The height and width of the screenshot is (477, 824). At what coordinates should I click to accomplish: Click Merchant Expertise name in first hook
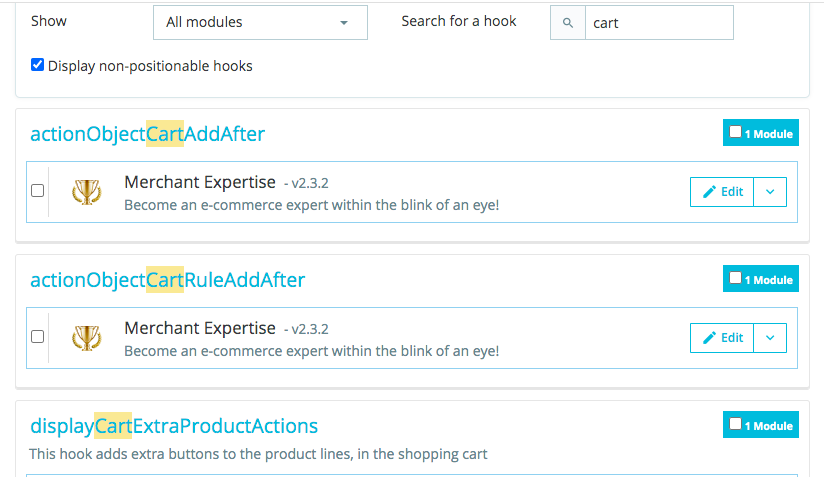[199, 182]
